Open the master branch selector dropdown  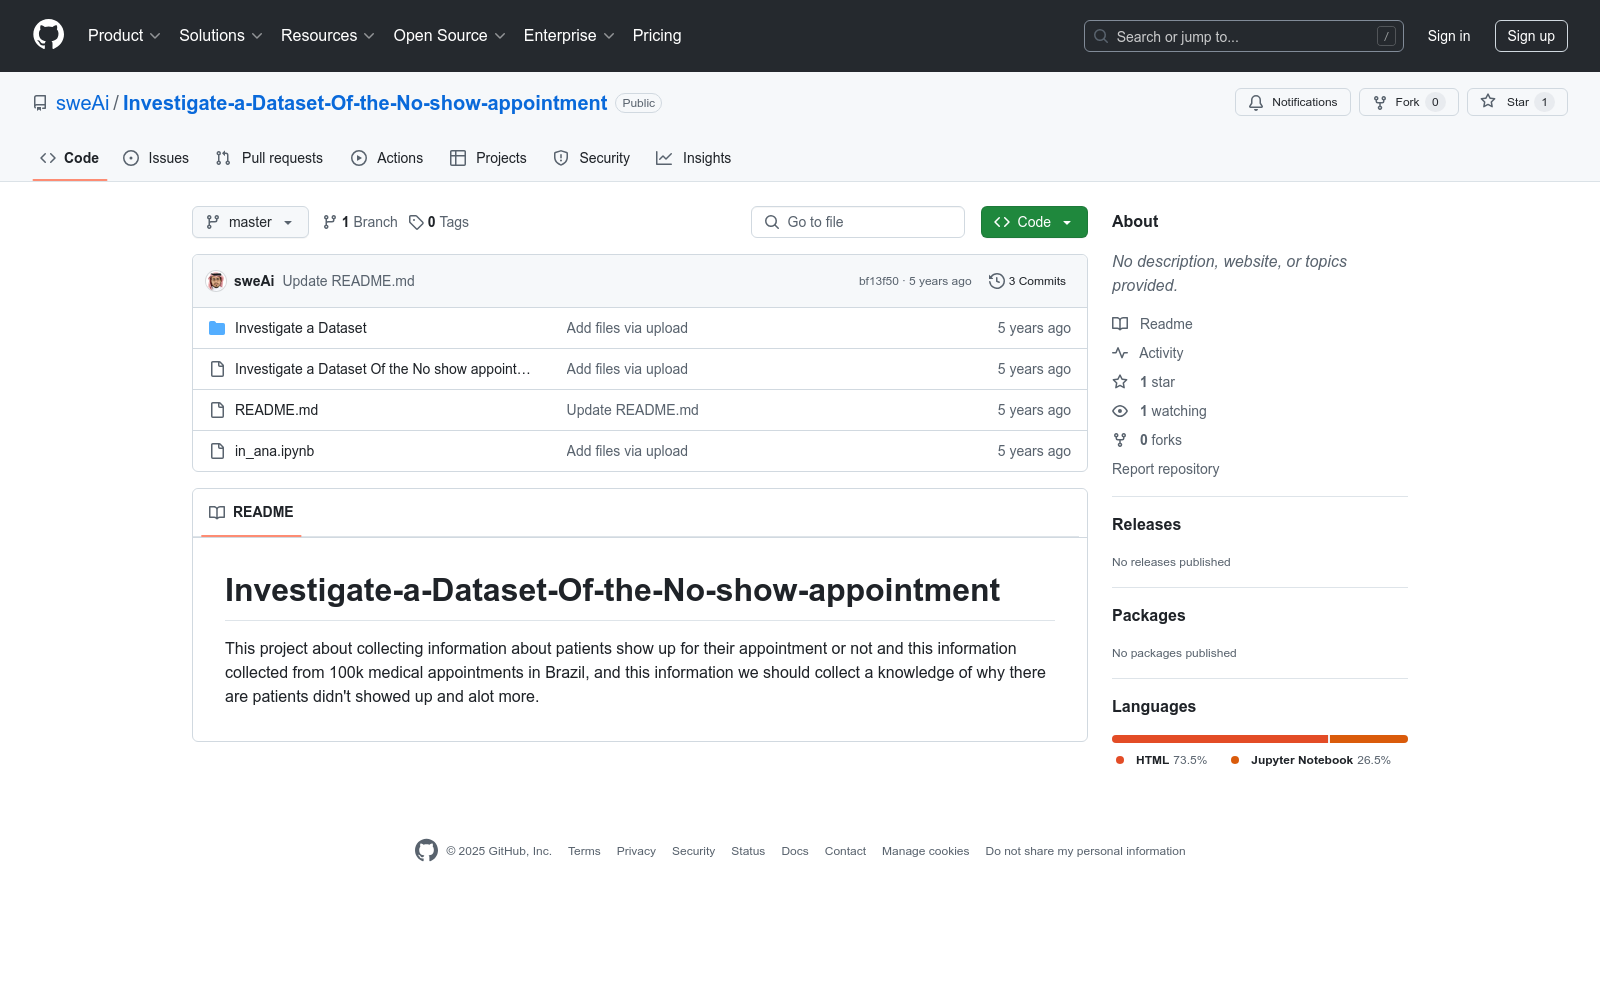250,222
